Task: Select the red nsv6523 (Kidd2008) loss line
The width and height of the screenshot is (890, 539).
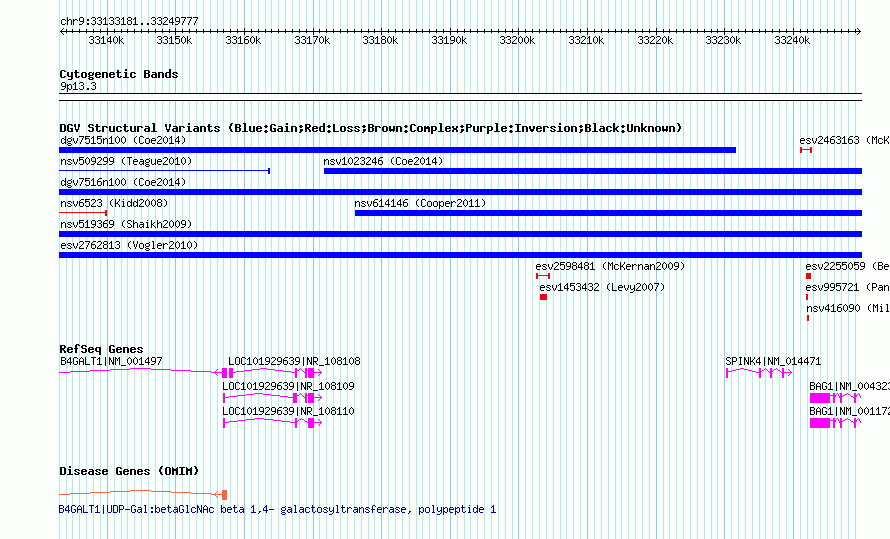Action: click(x=83, y=213)
